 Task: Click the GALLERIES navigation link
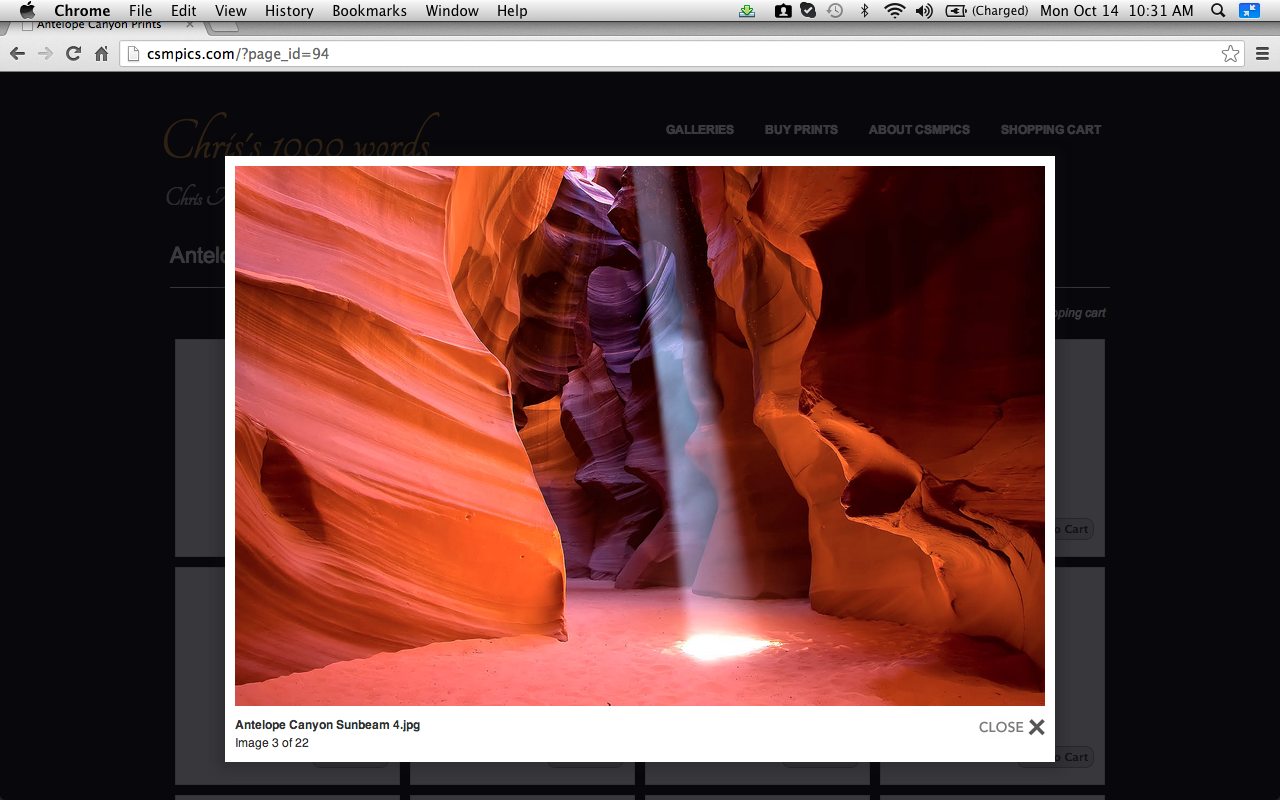[x=700, y=130]
